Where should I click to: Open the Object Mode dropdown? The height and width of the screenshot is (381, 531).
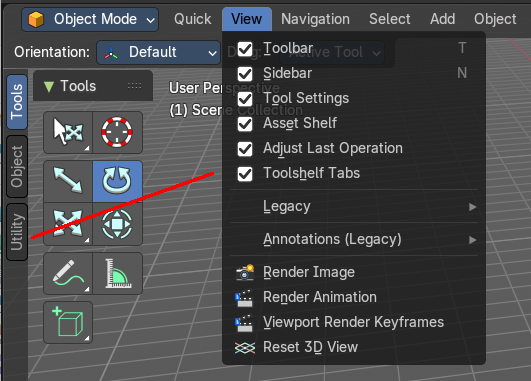[90, 19]
